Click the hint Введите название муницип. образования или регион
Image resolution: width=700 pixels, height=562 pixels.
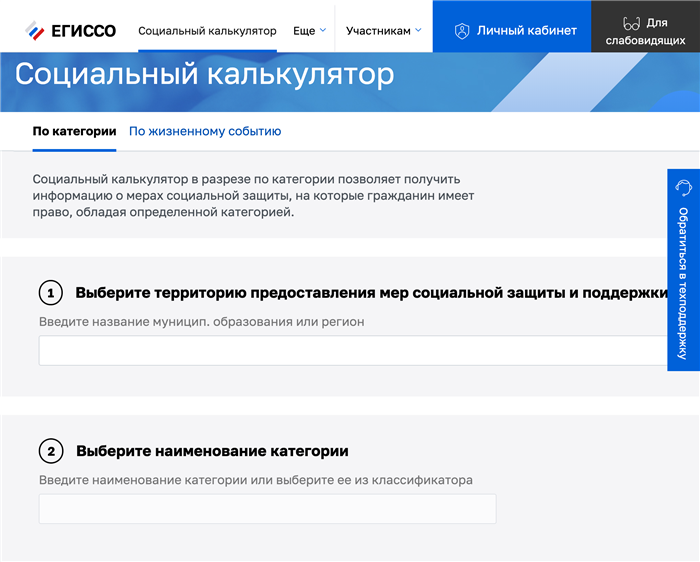click(201, 322)
